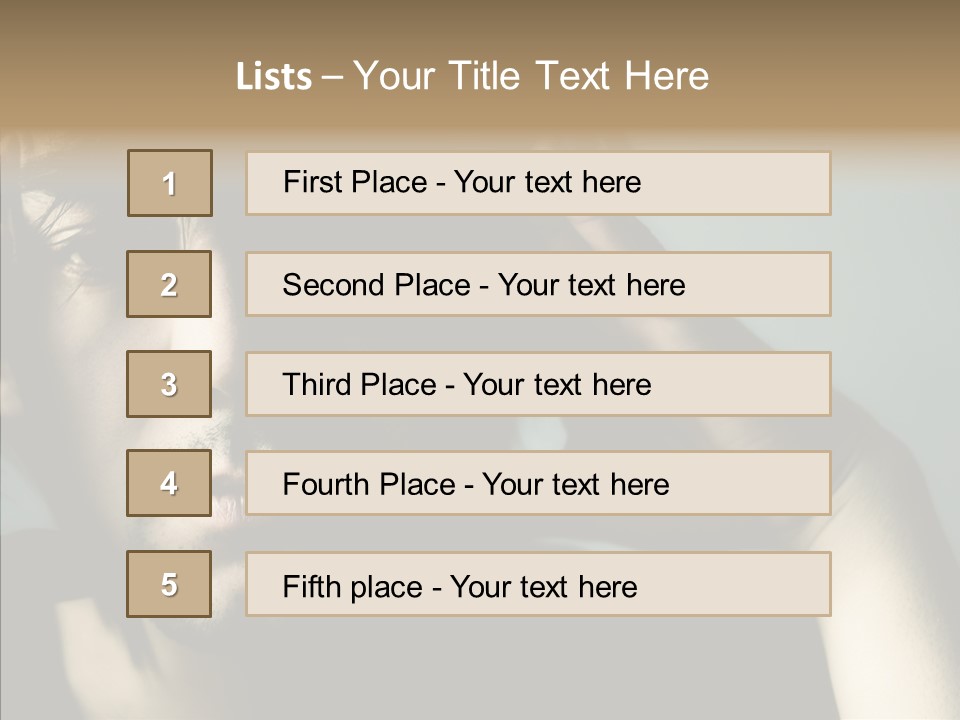Image resolution: width=960 pixels, height=720 pixels.
Task: Click the bold word Lists in title
Action: click(x=273, y=77)
